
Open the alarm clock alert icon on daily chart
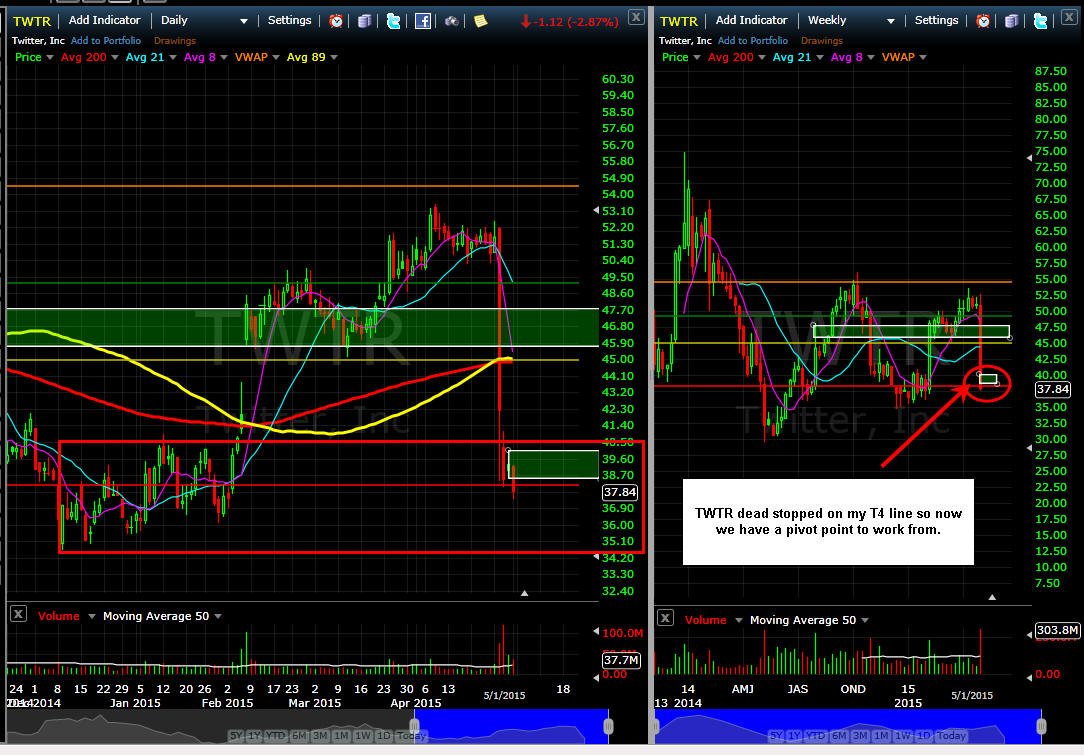(x=336, y=21)
